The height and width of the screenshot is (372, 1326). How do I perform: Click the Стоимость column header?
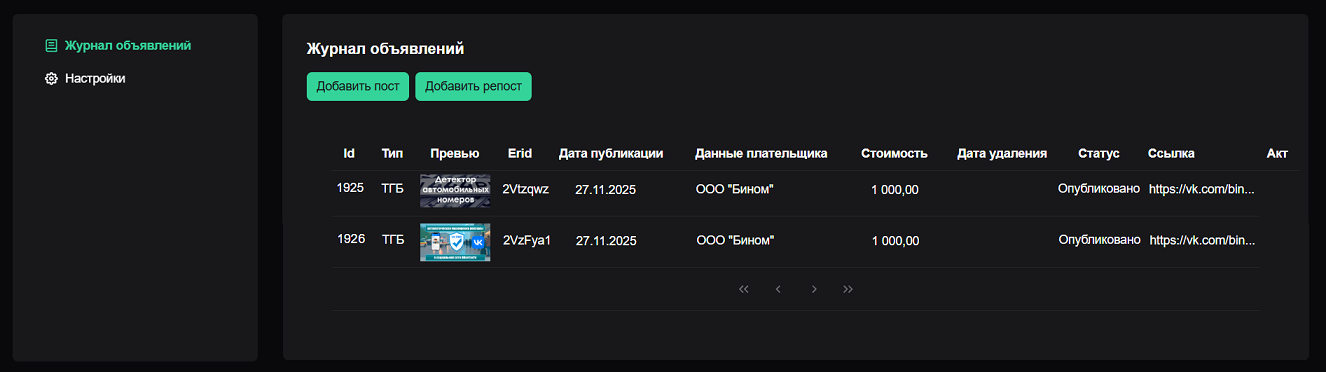(x=895, y=153)
